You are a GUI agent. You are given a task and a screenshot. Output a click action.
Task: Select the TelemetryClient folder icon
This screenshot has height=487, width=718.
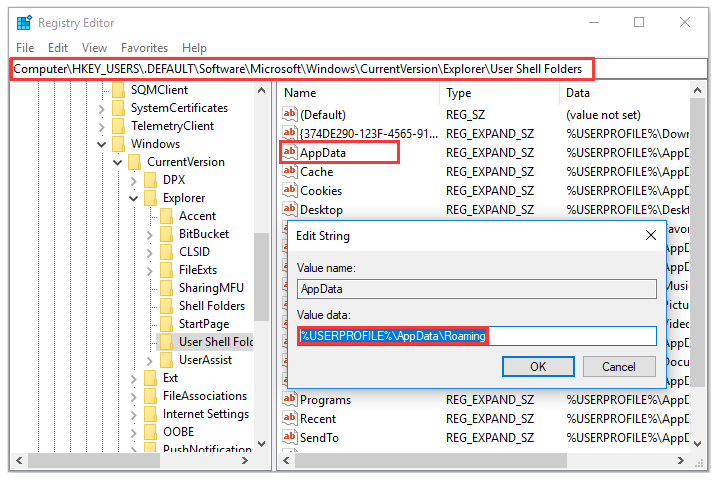click(x=119, y=126)
